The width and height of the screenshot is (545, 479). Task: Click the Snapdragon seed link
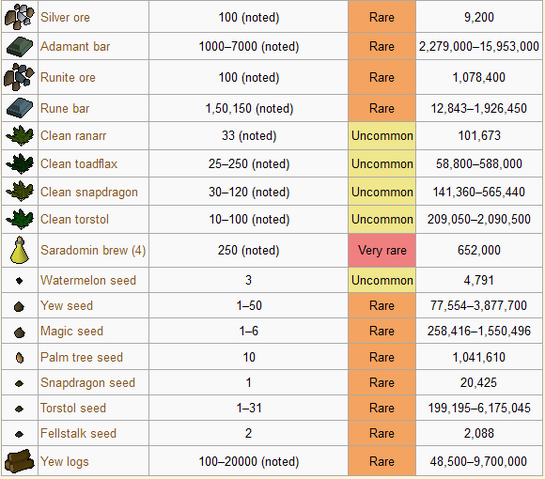coord(88,382)
